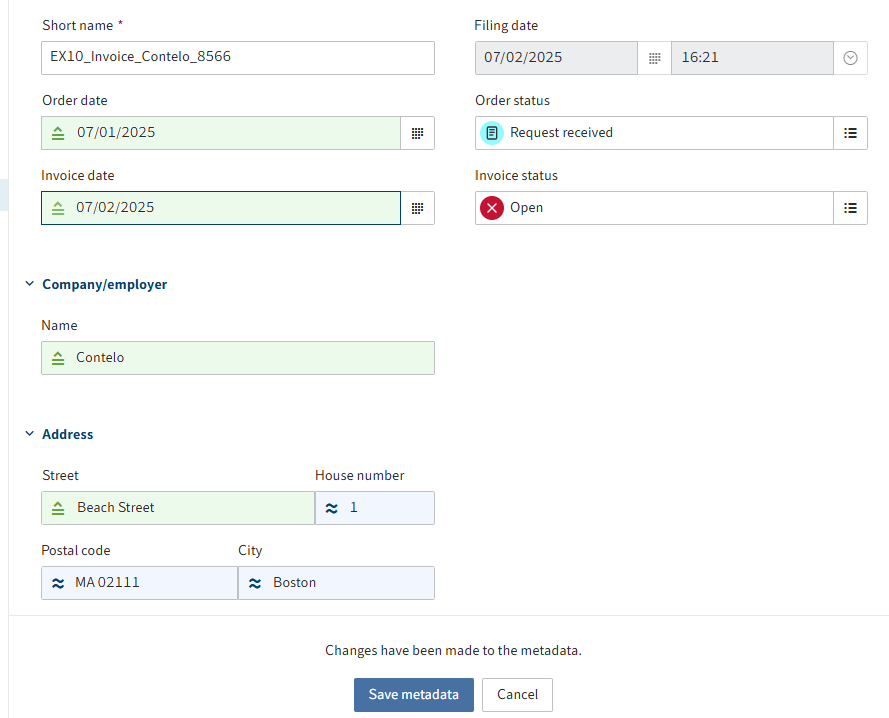
Task: Click the approximate icon in City field
Action: 255,583
